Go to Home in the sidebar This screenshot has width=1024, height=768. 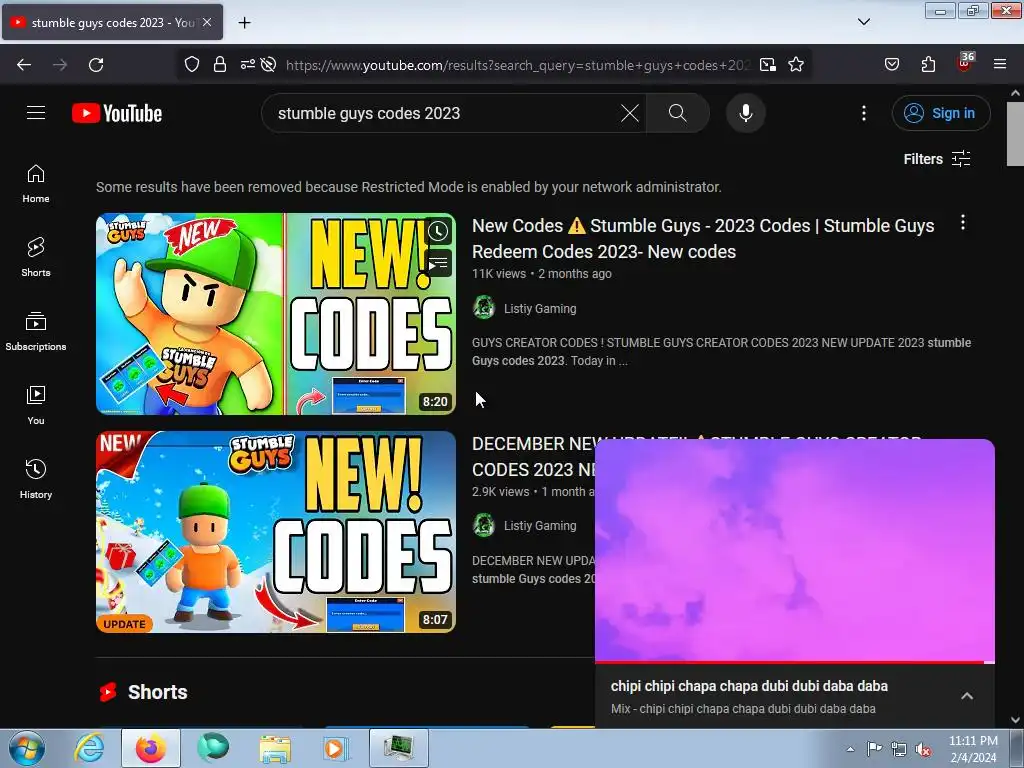click(x=36, y=184)
